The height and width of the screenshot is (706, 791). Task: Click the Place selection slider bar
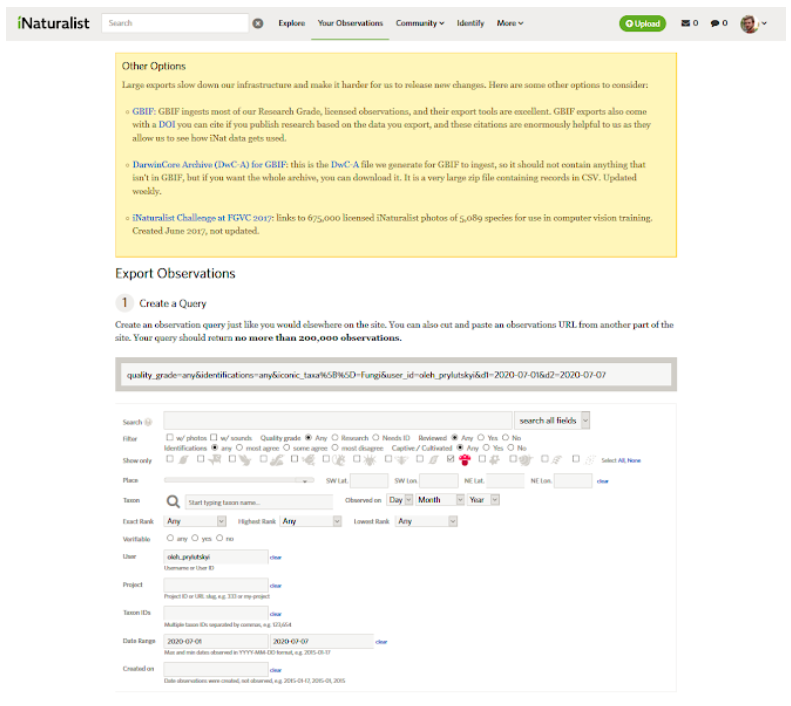pos(239,481)
